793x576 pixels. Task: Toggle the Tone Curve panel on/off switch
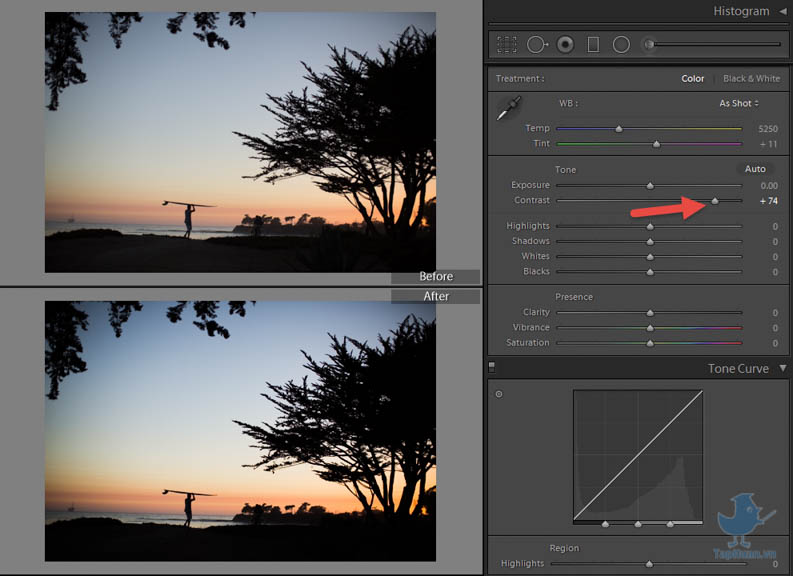(491, 368)
